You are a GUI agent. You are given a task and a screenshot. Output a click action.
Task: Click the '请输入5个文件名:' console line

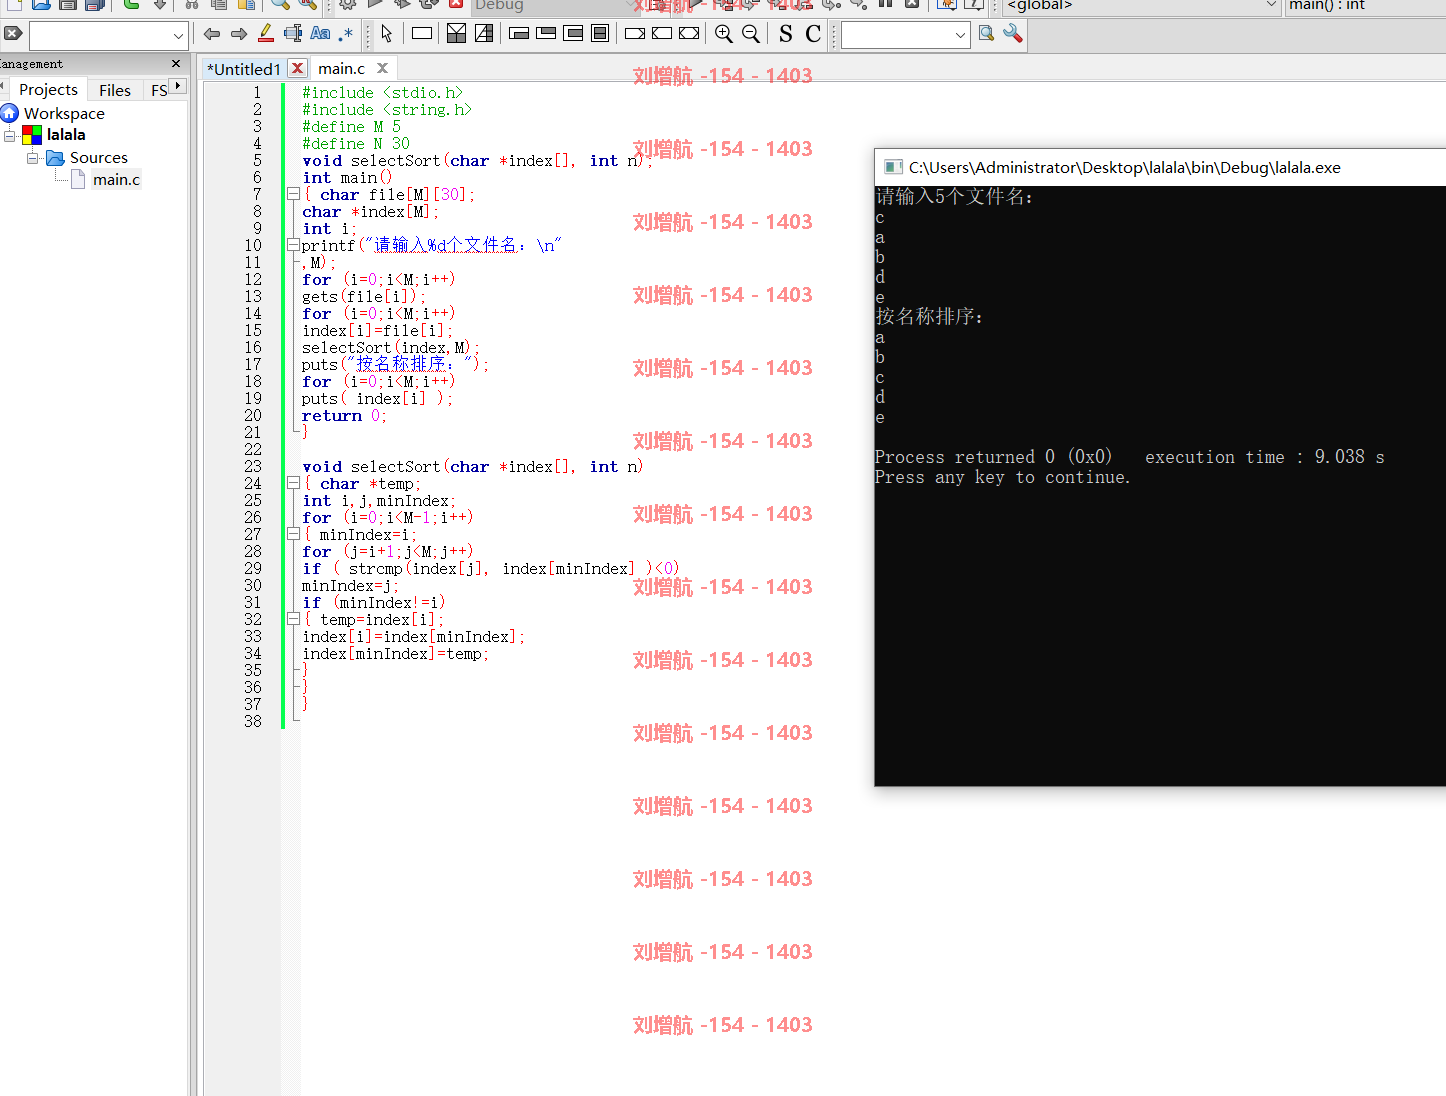tap(954, 196)
